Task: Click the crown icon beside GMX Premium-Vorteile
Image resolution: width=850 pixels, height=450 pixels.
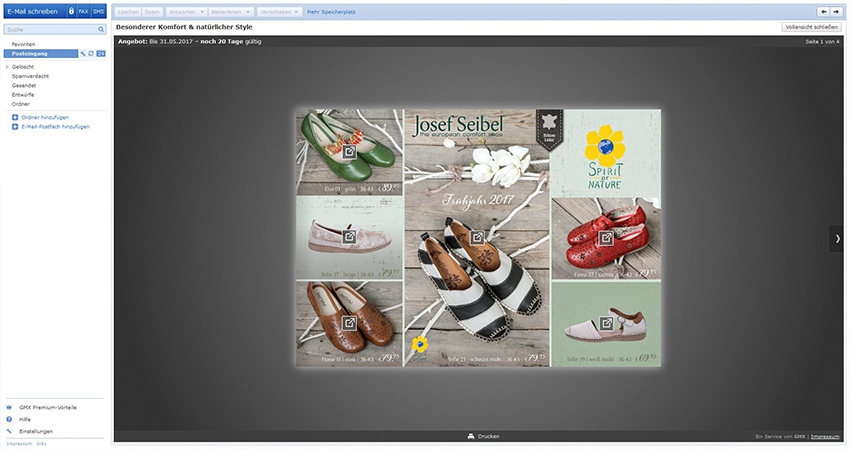Action: click(9, 407)
